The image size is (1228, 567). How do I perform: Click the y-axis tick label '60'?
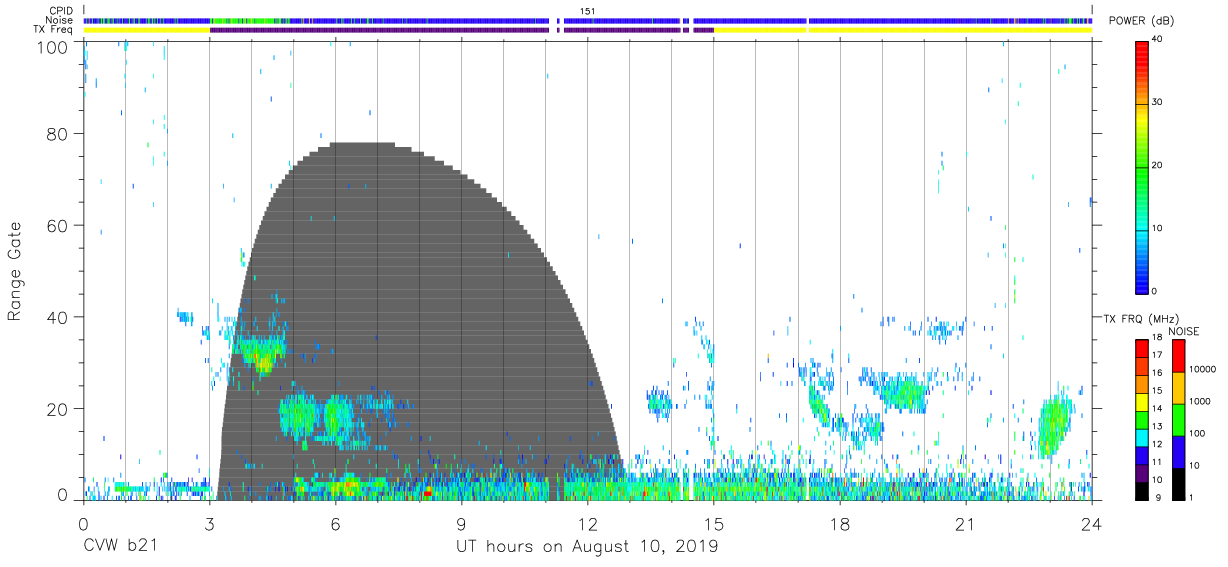pyautogui.click(x=58, y=226)
